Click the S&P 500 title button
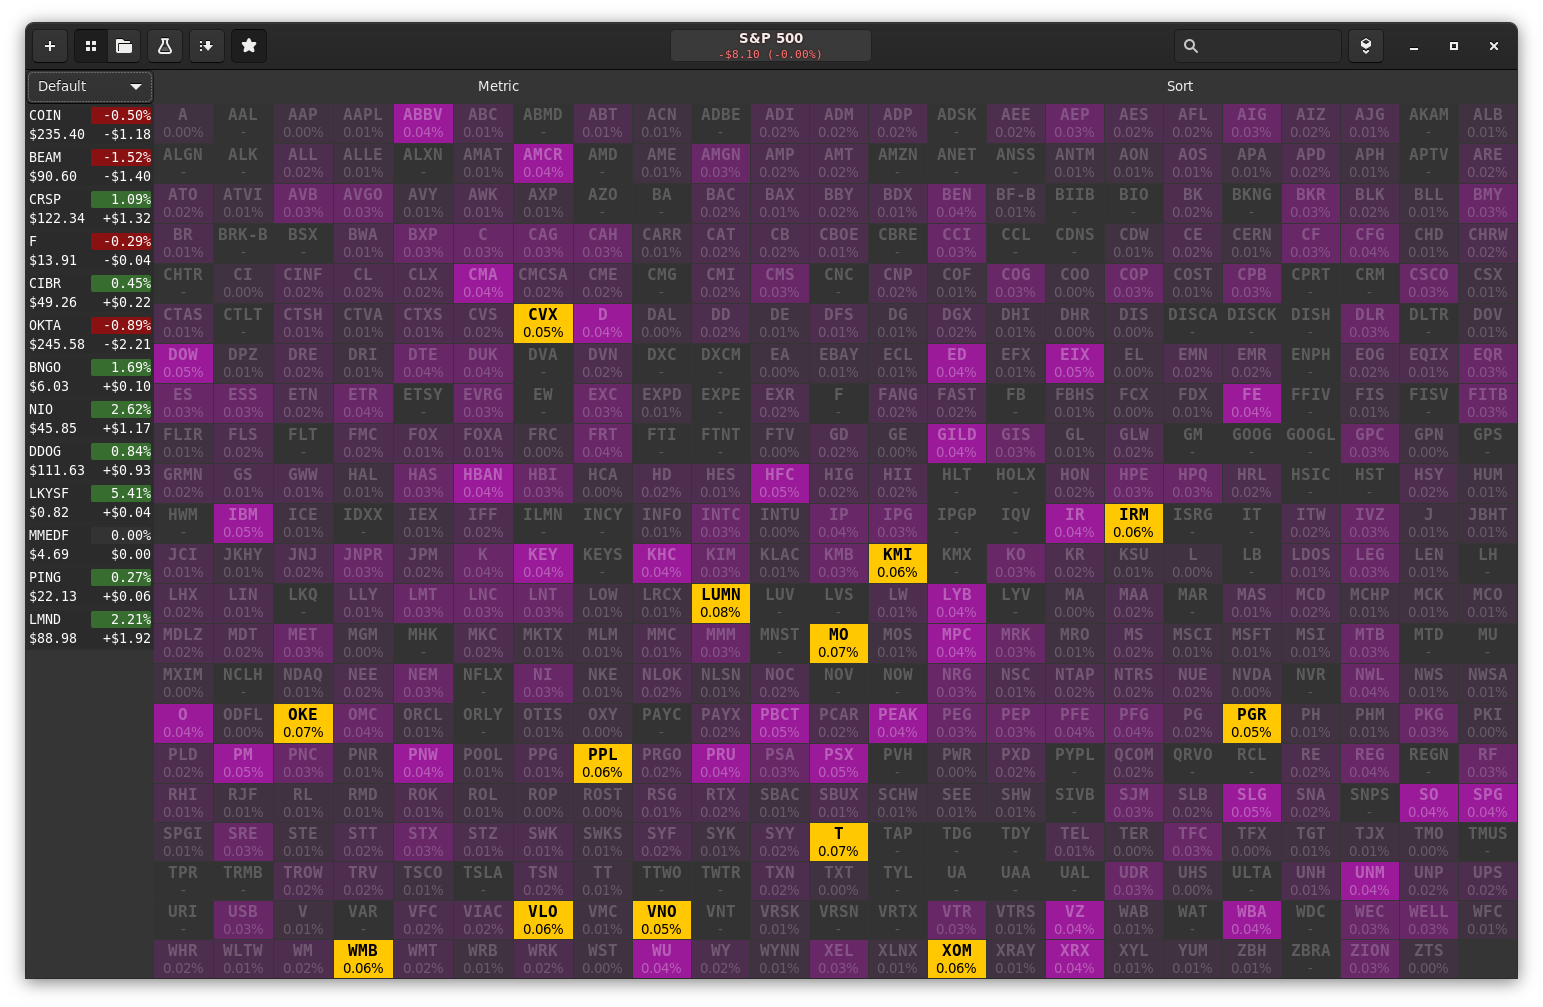The height and width of the screenshot is (1007, 1543). point(770,45)
